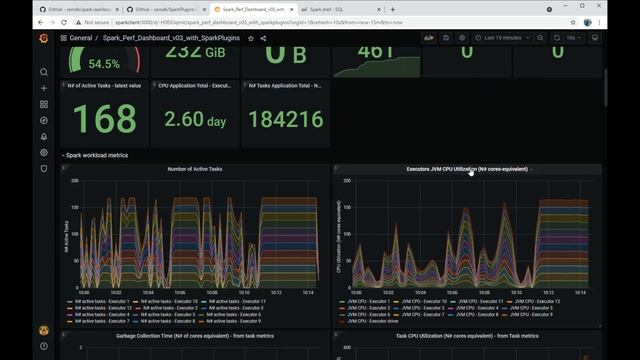Toggle N# active tasks - Executor 12 series
640x360 pixels.
pos(103,308)
